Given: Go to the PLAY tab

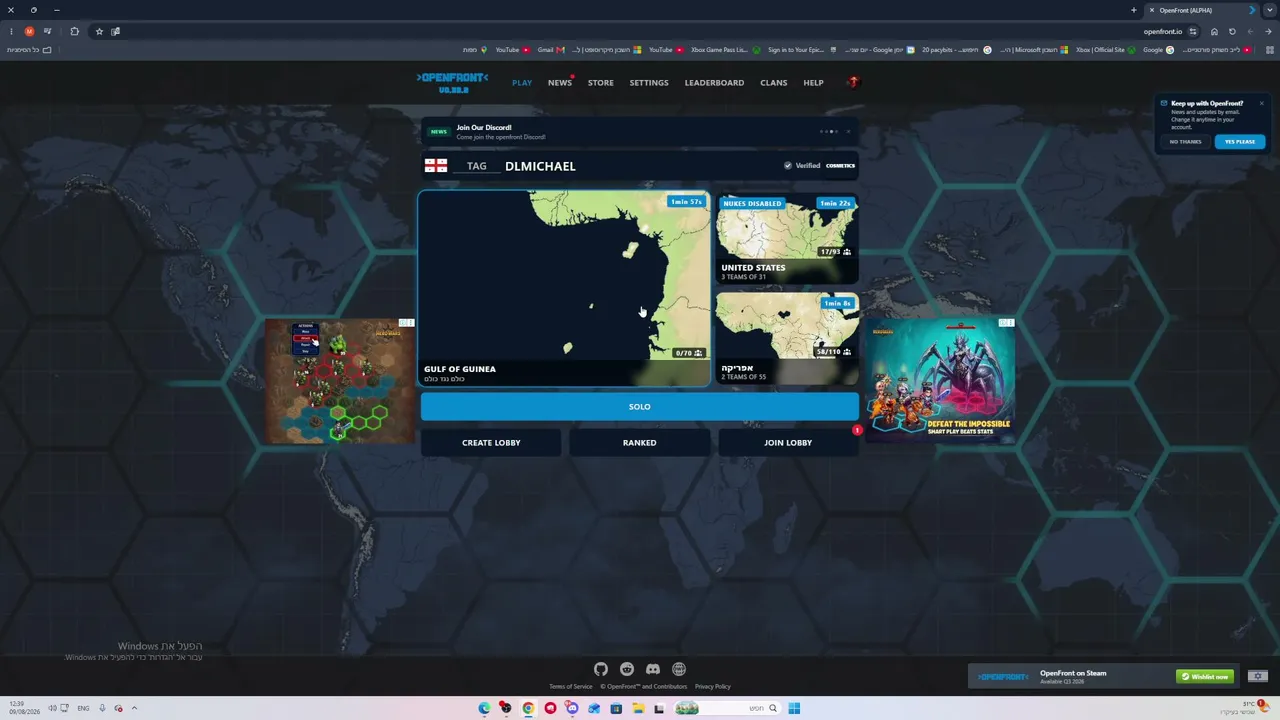Looking at the screenshot, I should coord(522,83).
